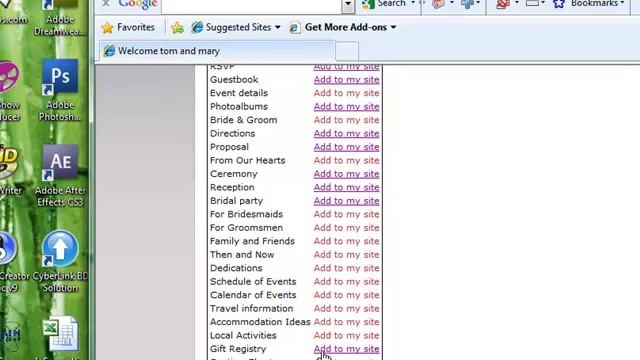Viewport: 640px width, 360px height.
Task: Click the Favorites star icon
Action: [x=107, y=27]
